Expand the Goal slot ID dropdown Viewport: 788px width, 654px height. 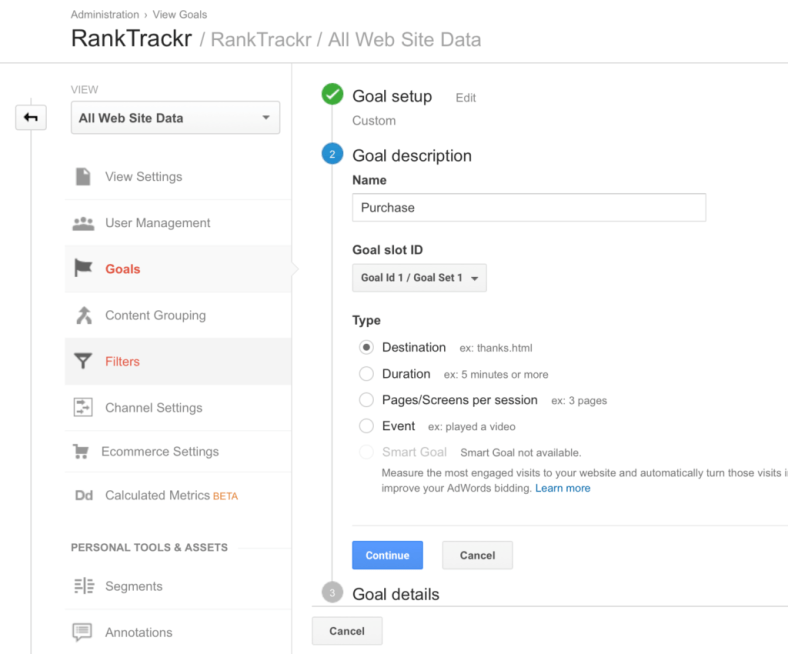click(419, 278)
